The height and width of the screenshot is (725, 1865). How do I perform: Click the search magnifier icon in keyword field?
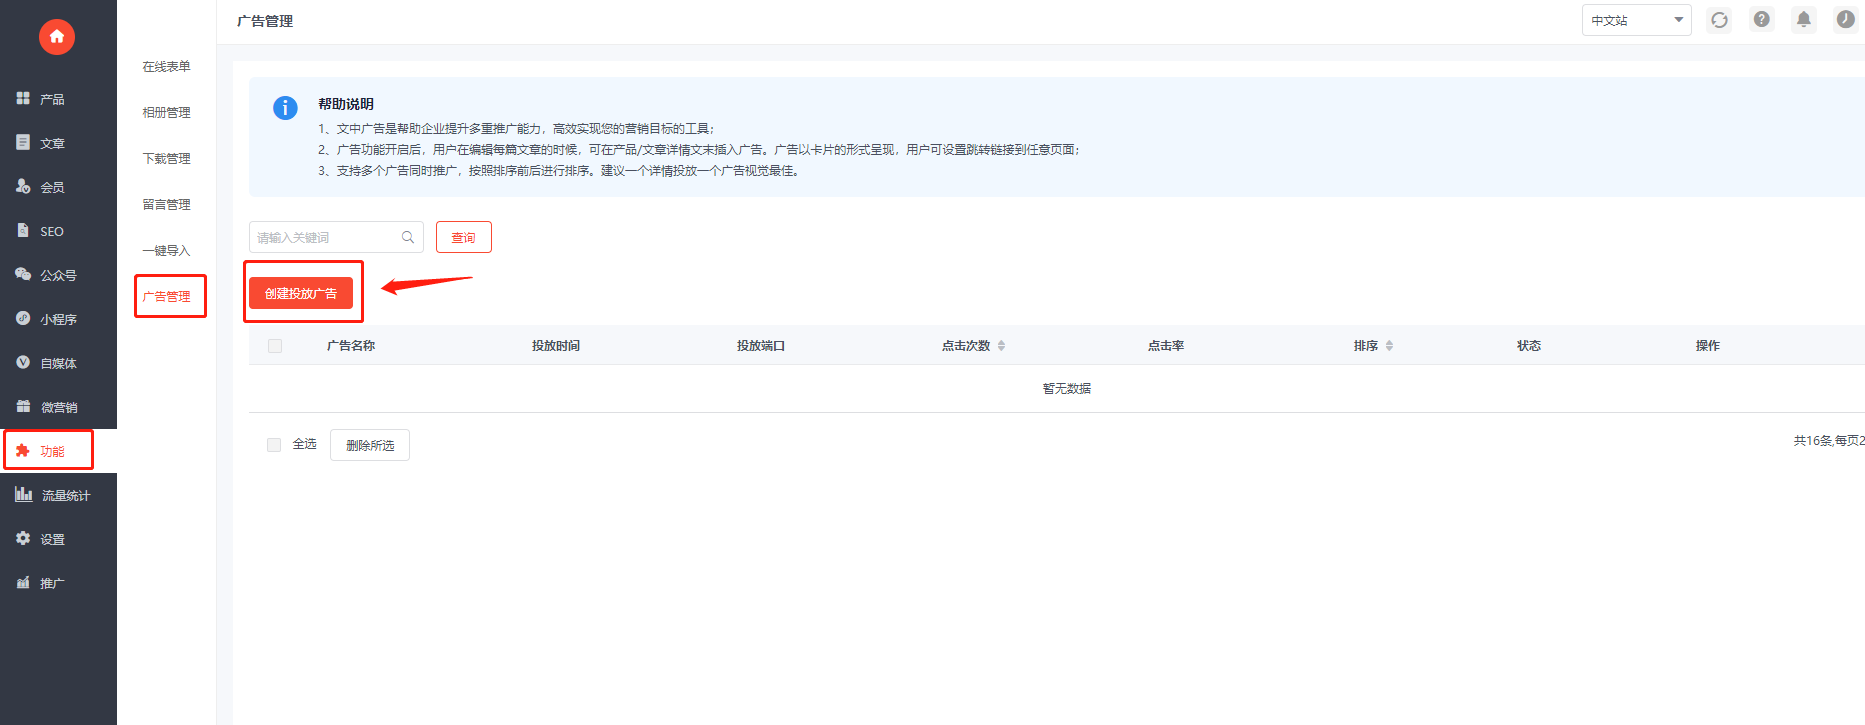pyautogui.click(x=408, y=237)
